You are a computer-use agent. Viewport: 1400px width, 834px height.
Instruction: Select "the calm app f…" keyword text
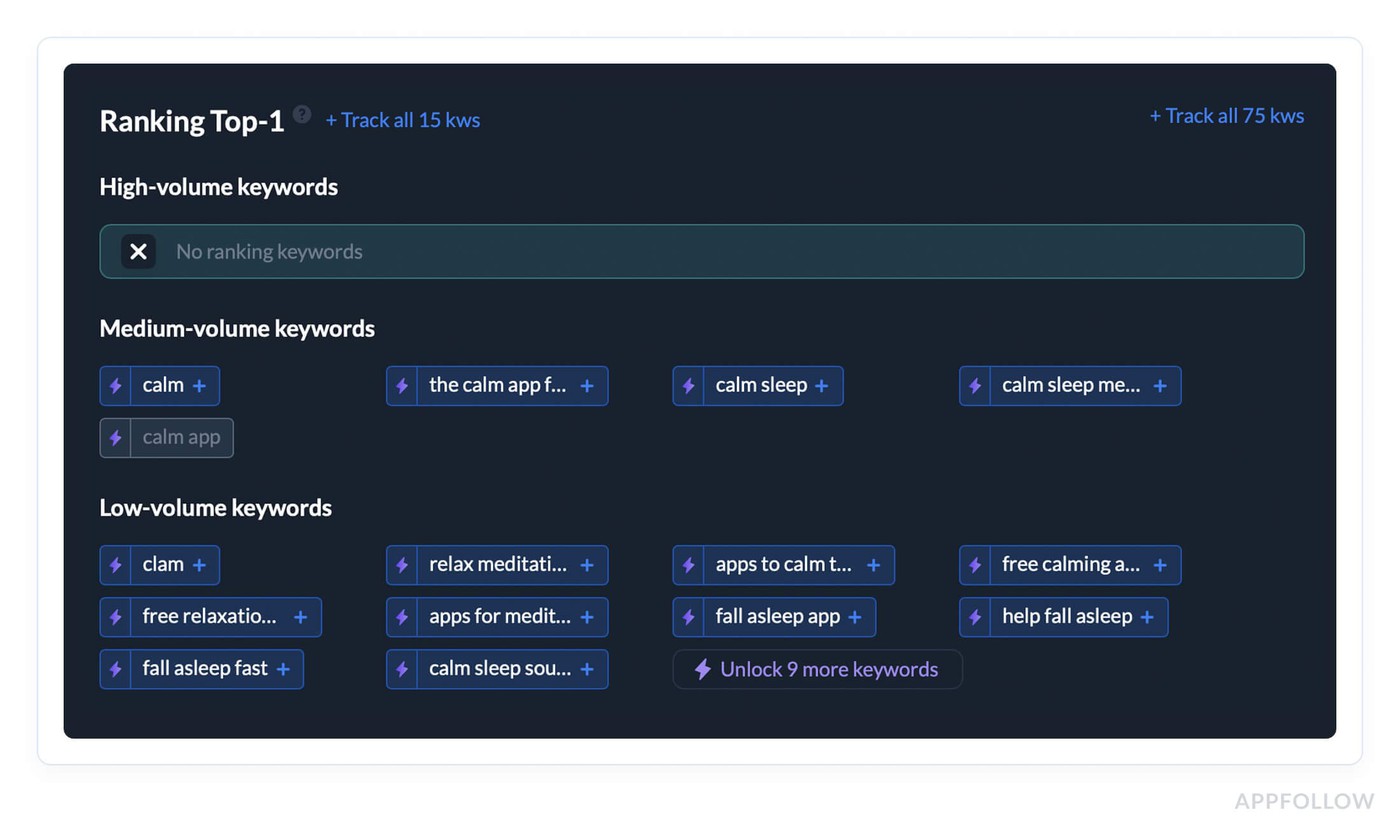(498, 385)
